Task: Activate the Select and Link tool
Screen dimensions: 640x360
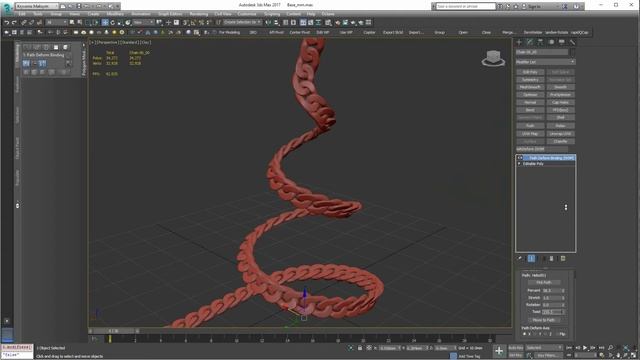Action: [x=23, y=22]
